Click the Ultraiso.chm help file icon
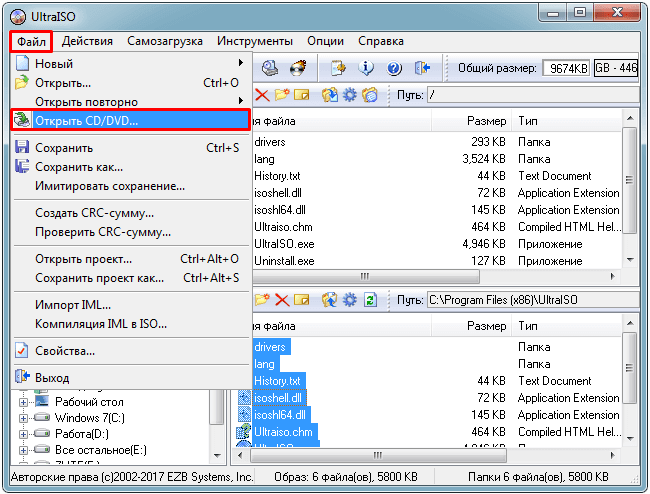 (244, 432)
